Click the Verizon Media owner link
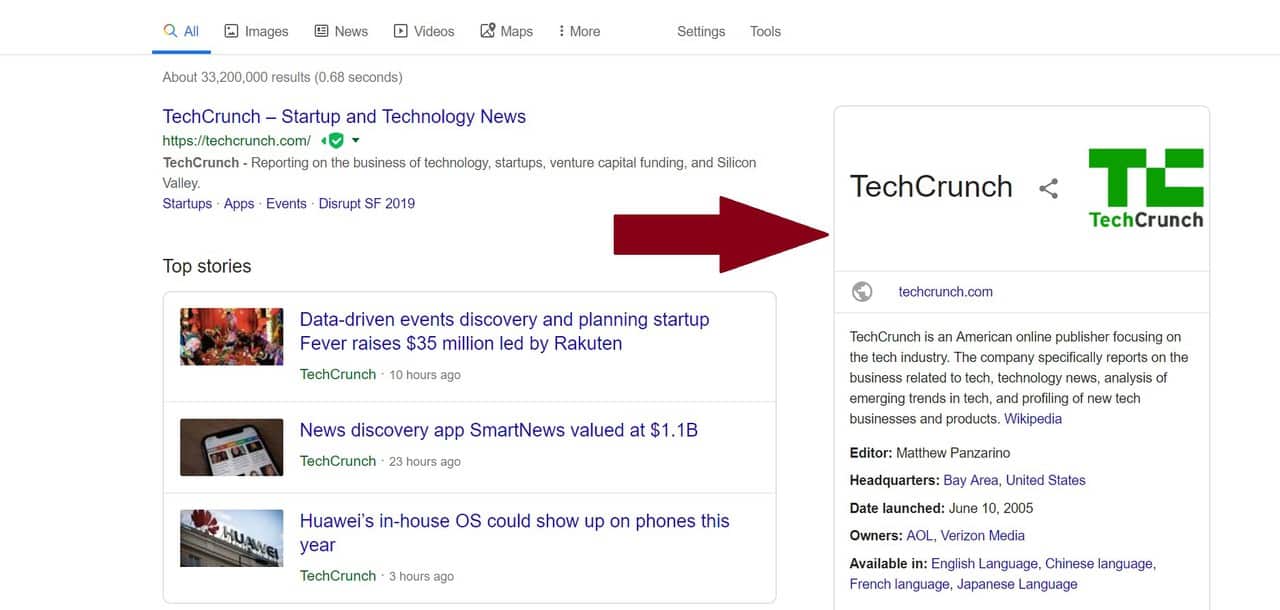 [x=983, y=535]
